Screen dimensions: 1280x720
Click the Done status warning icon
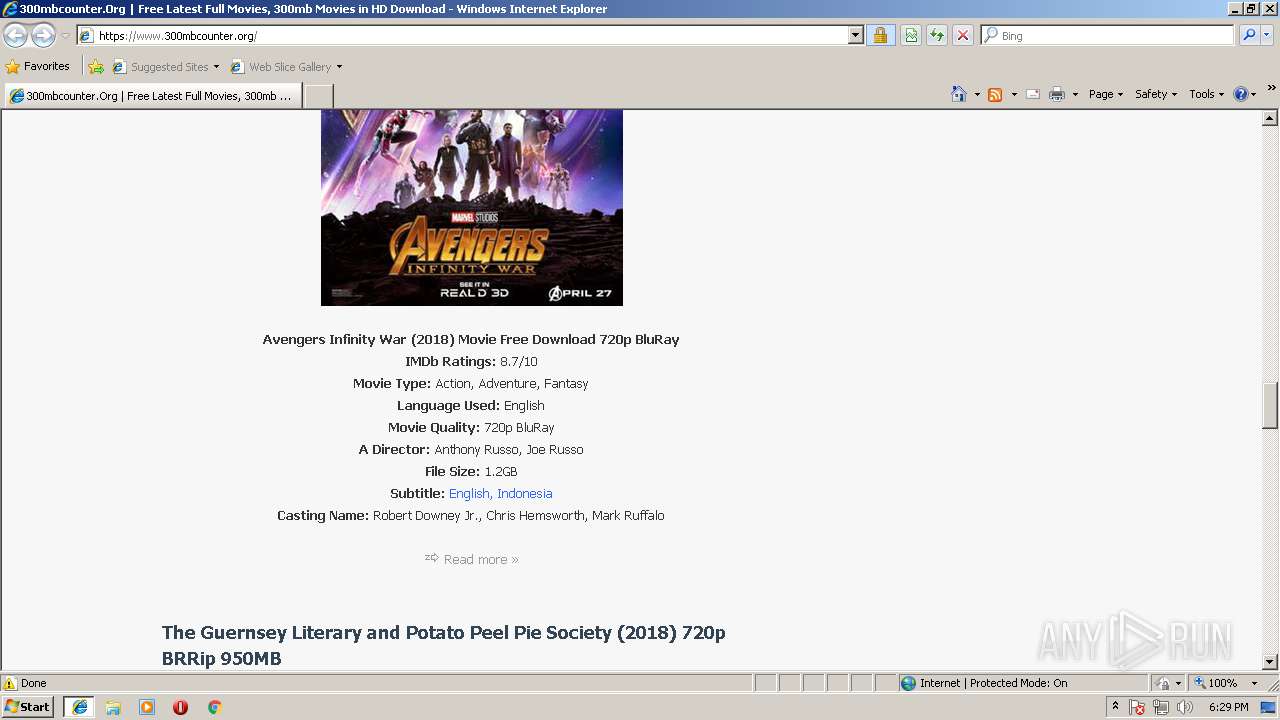point(10,683)
